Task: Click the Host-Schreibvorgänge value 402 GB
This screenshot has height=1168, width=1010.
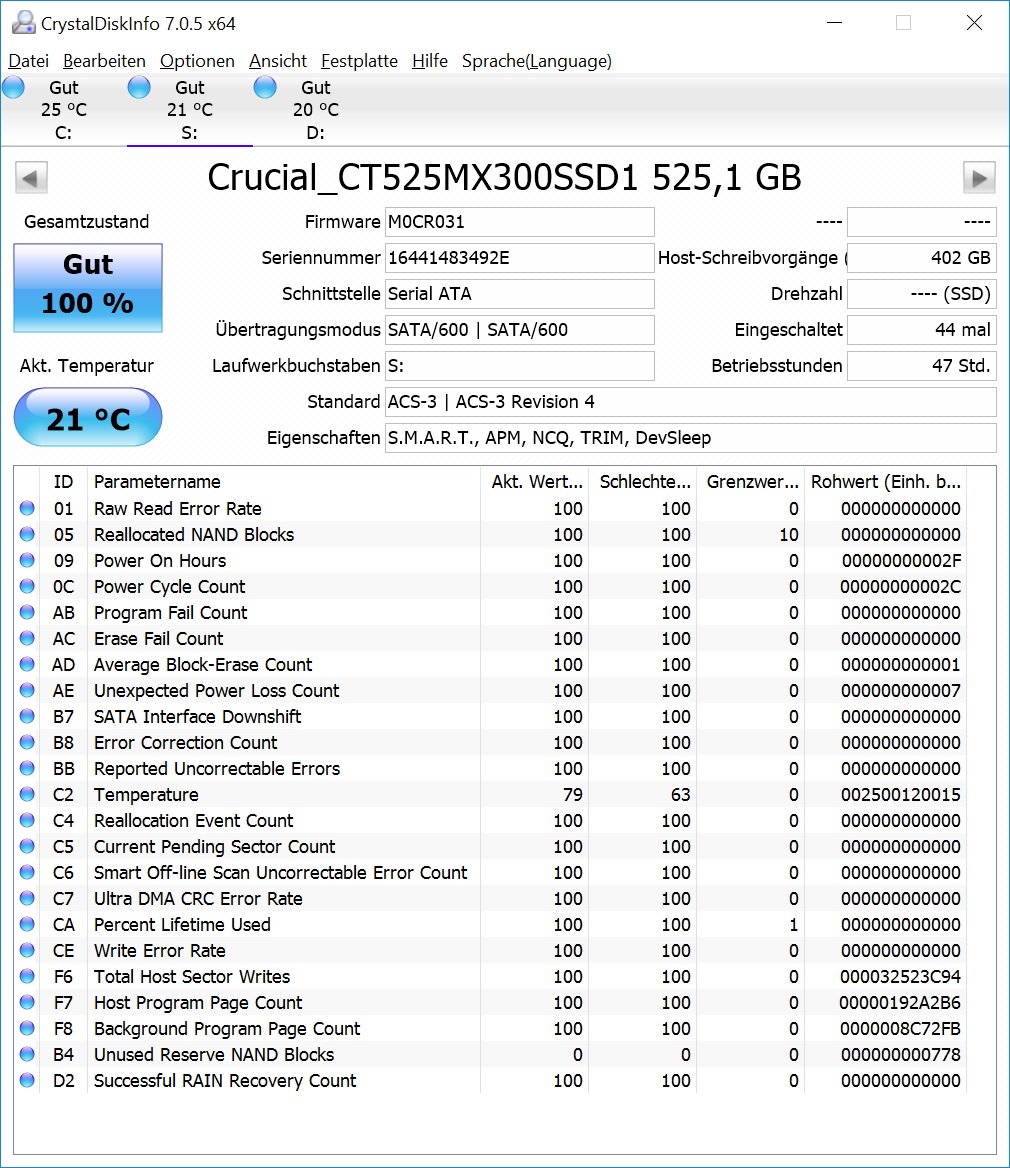Action: click(x=922, y=258)
